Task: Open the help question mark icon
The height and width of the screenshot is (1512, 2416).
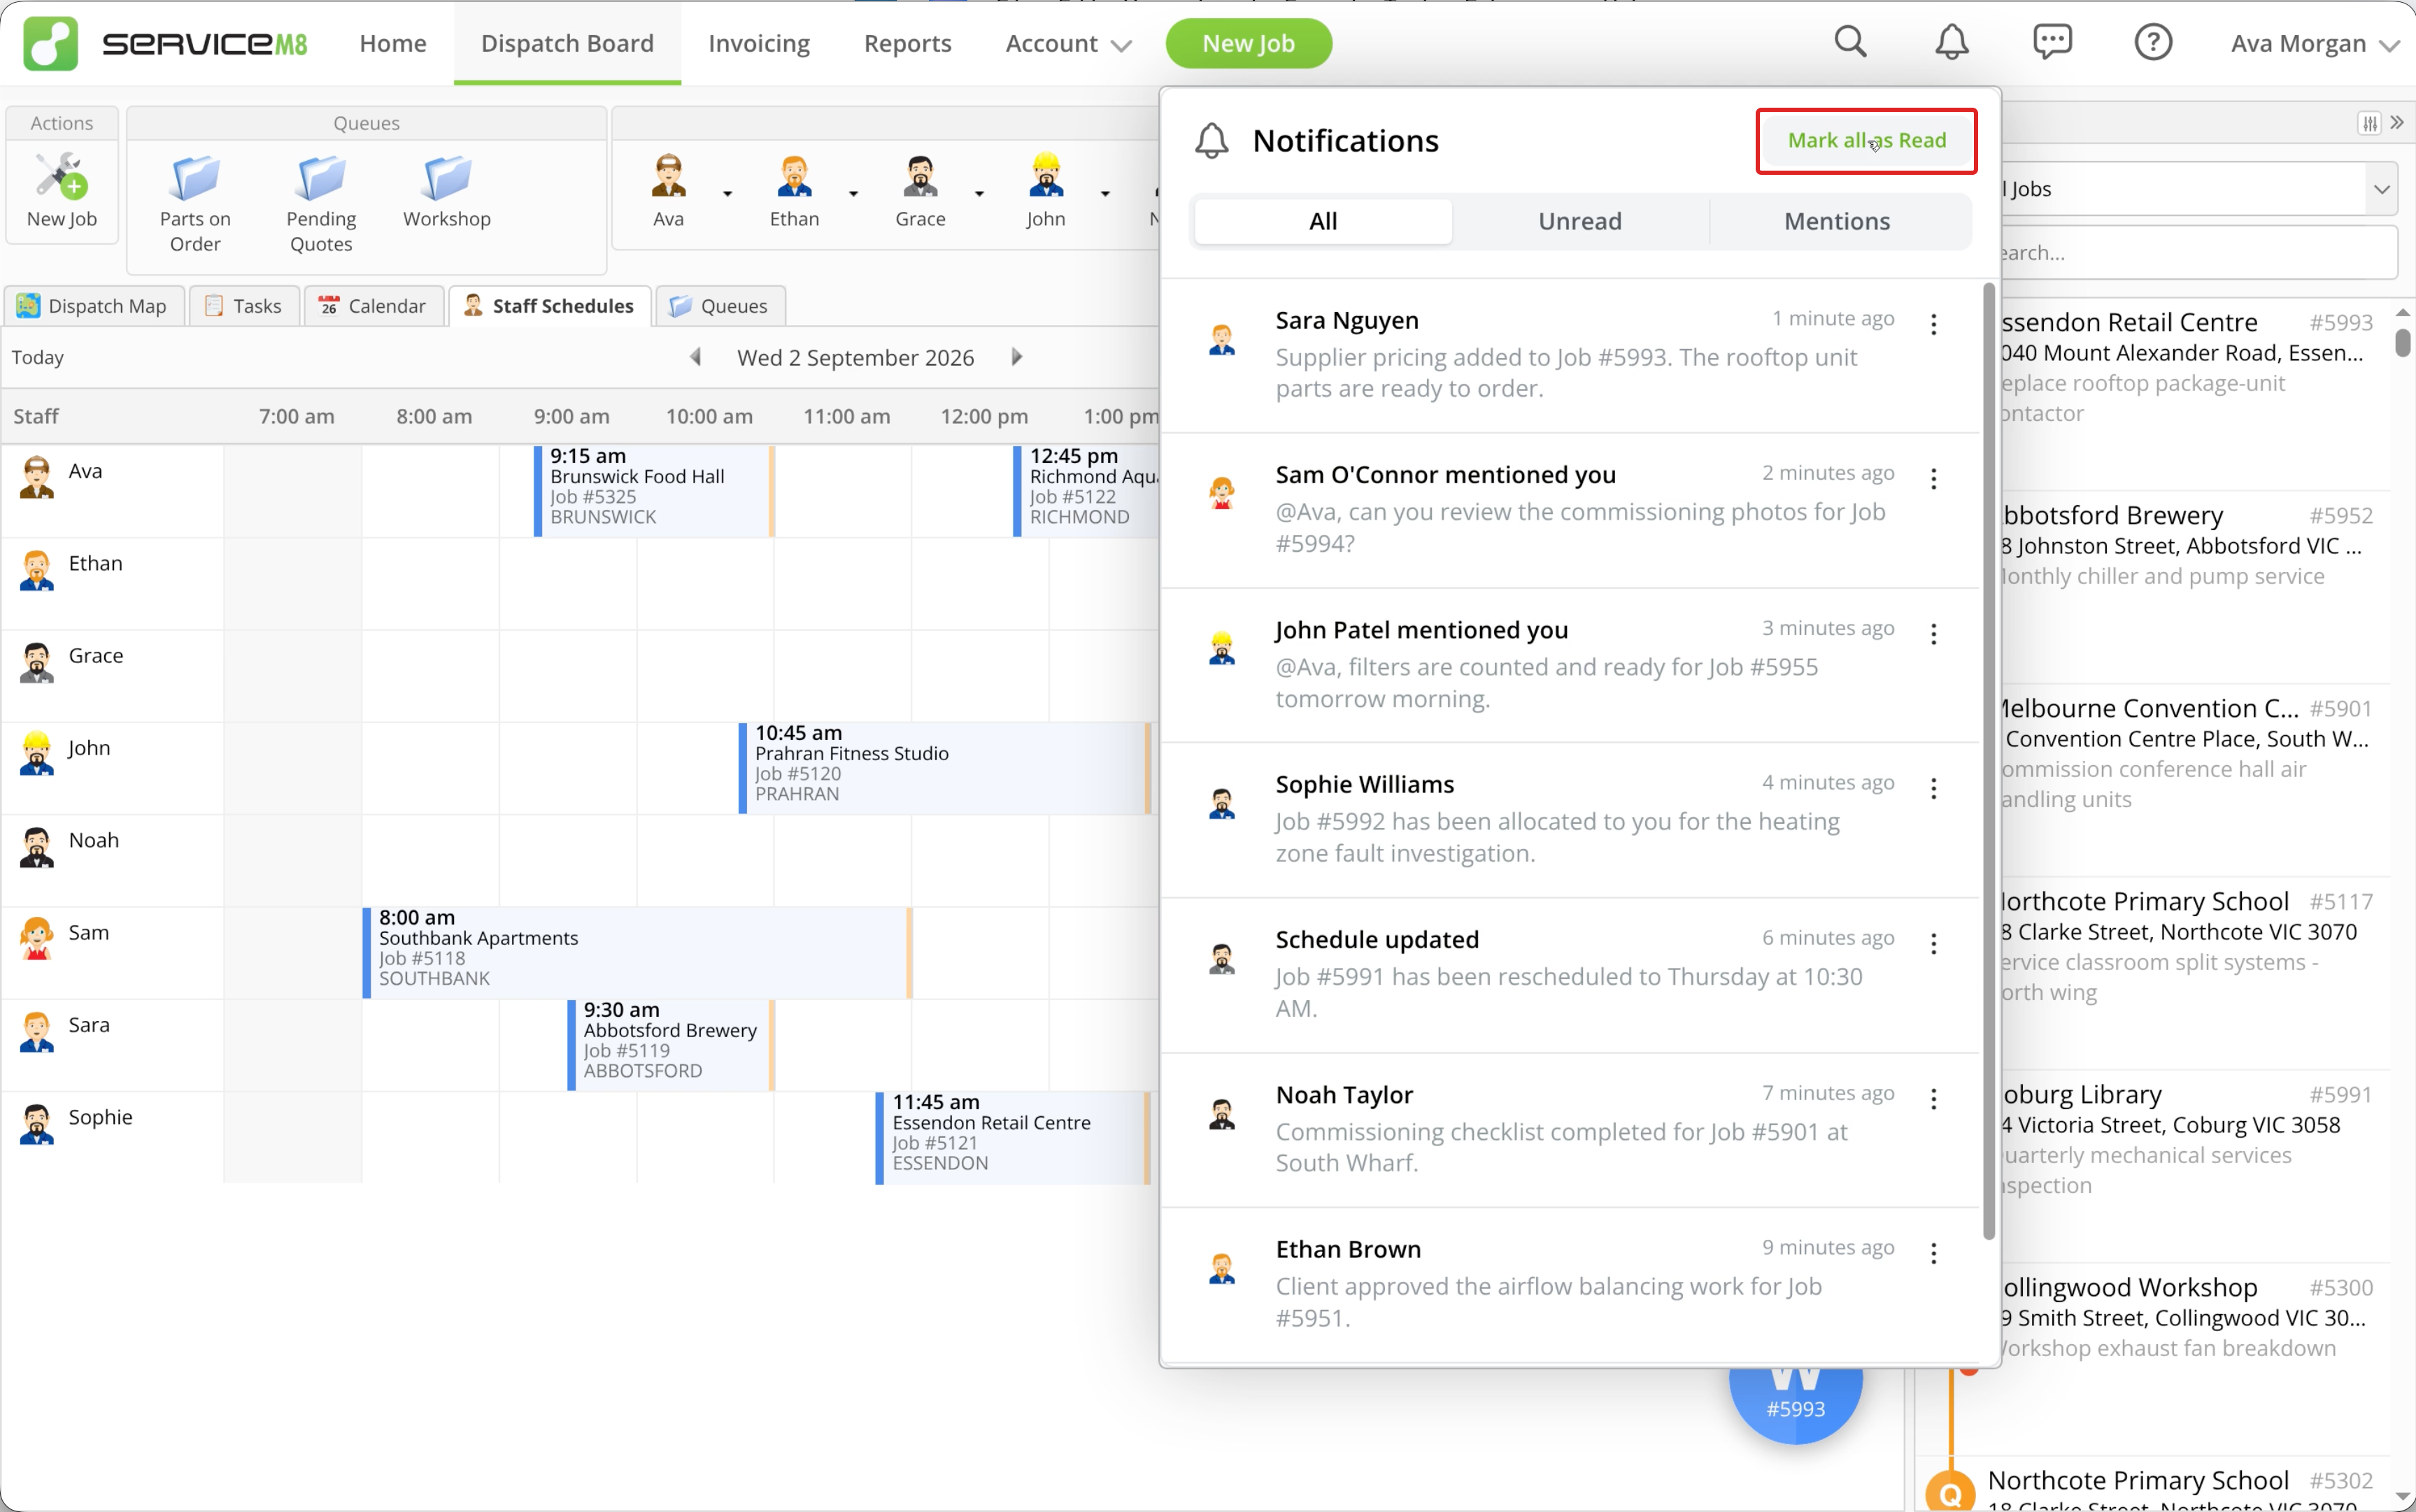Action: coord(2153,42)
